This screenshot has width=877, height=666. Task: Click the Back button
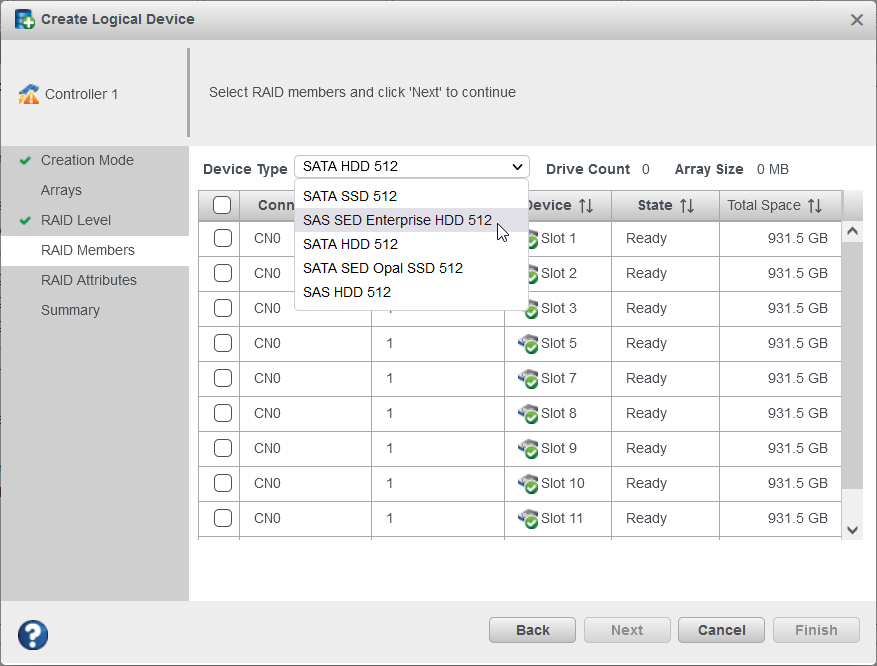[532, 630]
